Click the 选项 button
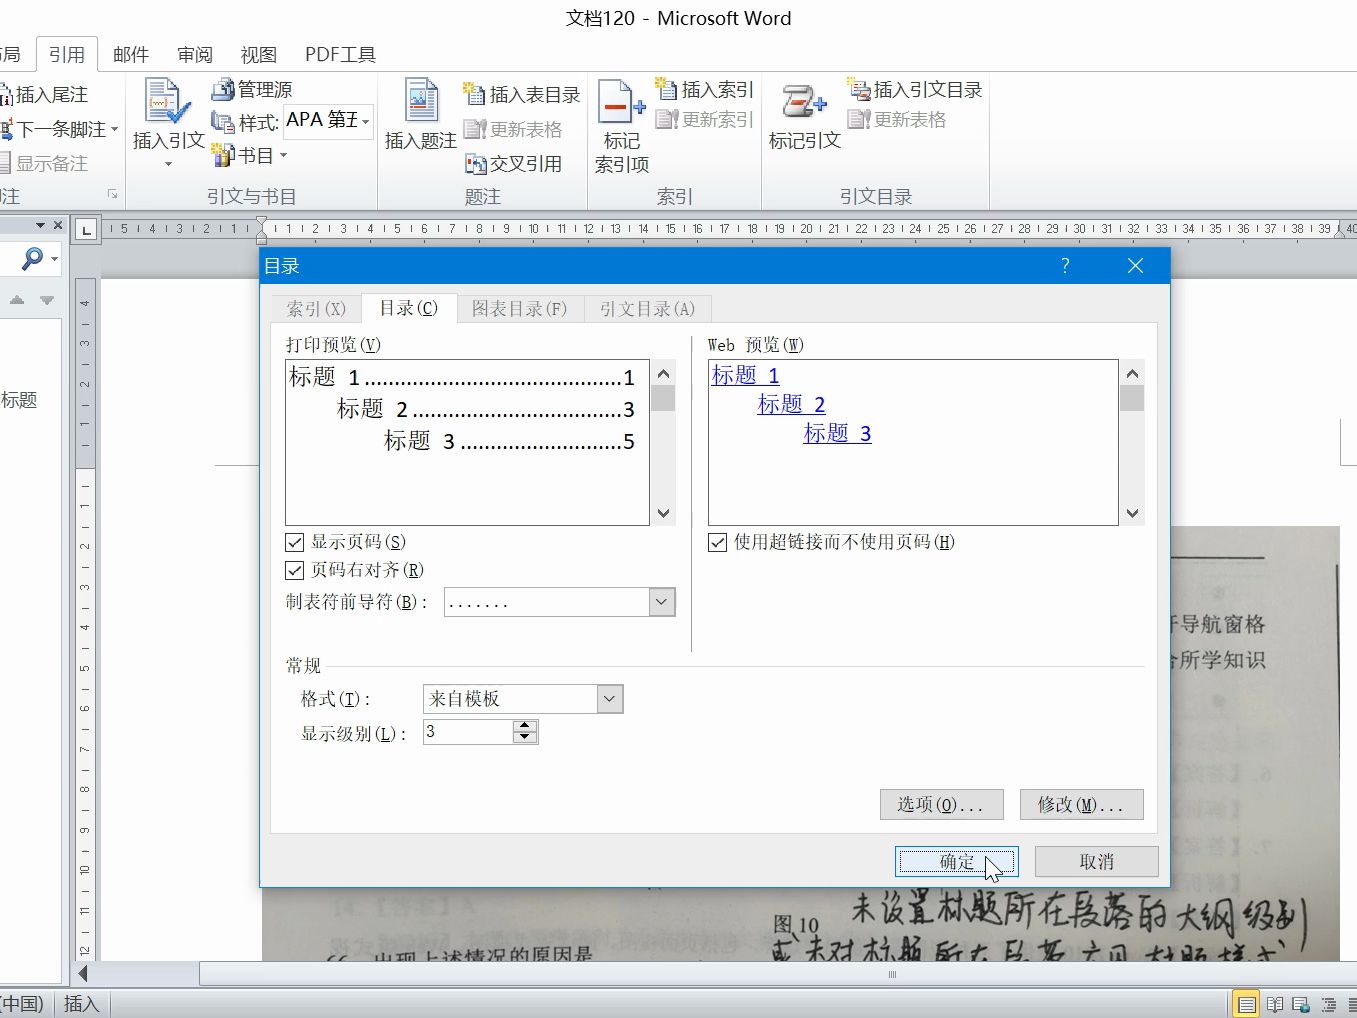Image resolution: width=1357 pixels, height=1018 pixels. tap(940, 804)
